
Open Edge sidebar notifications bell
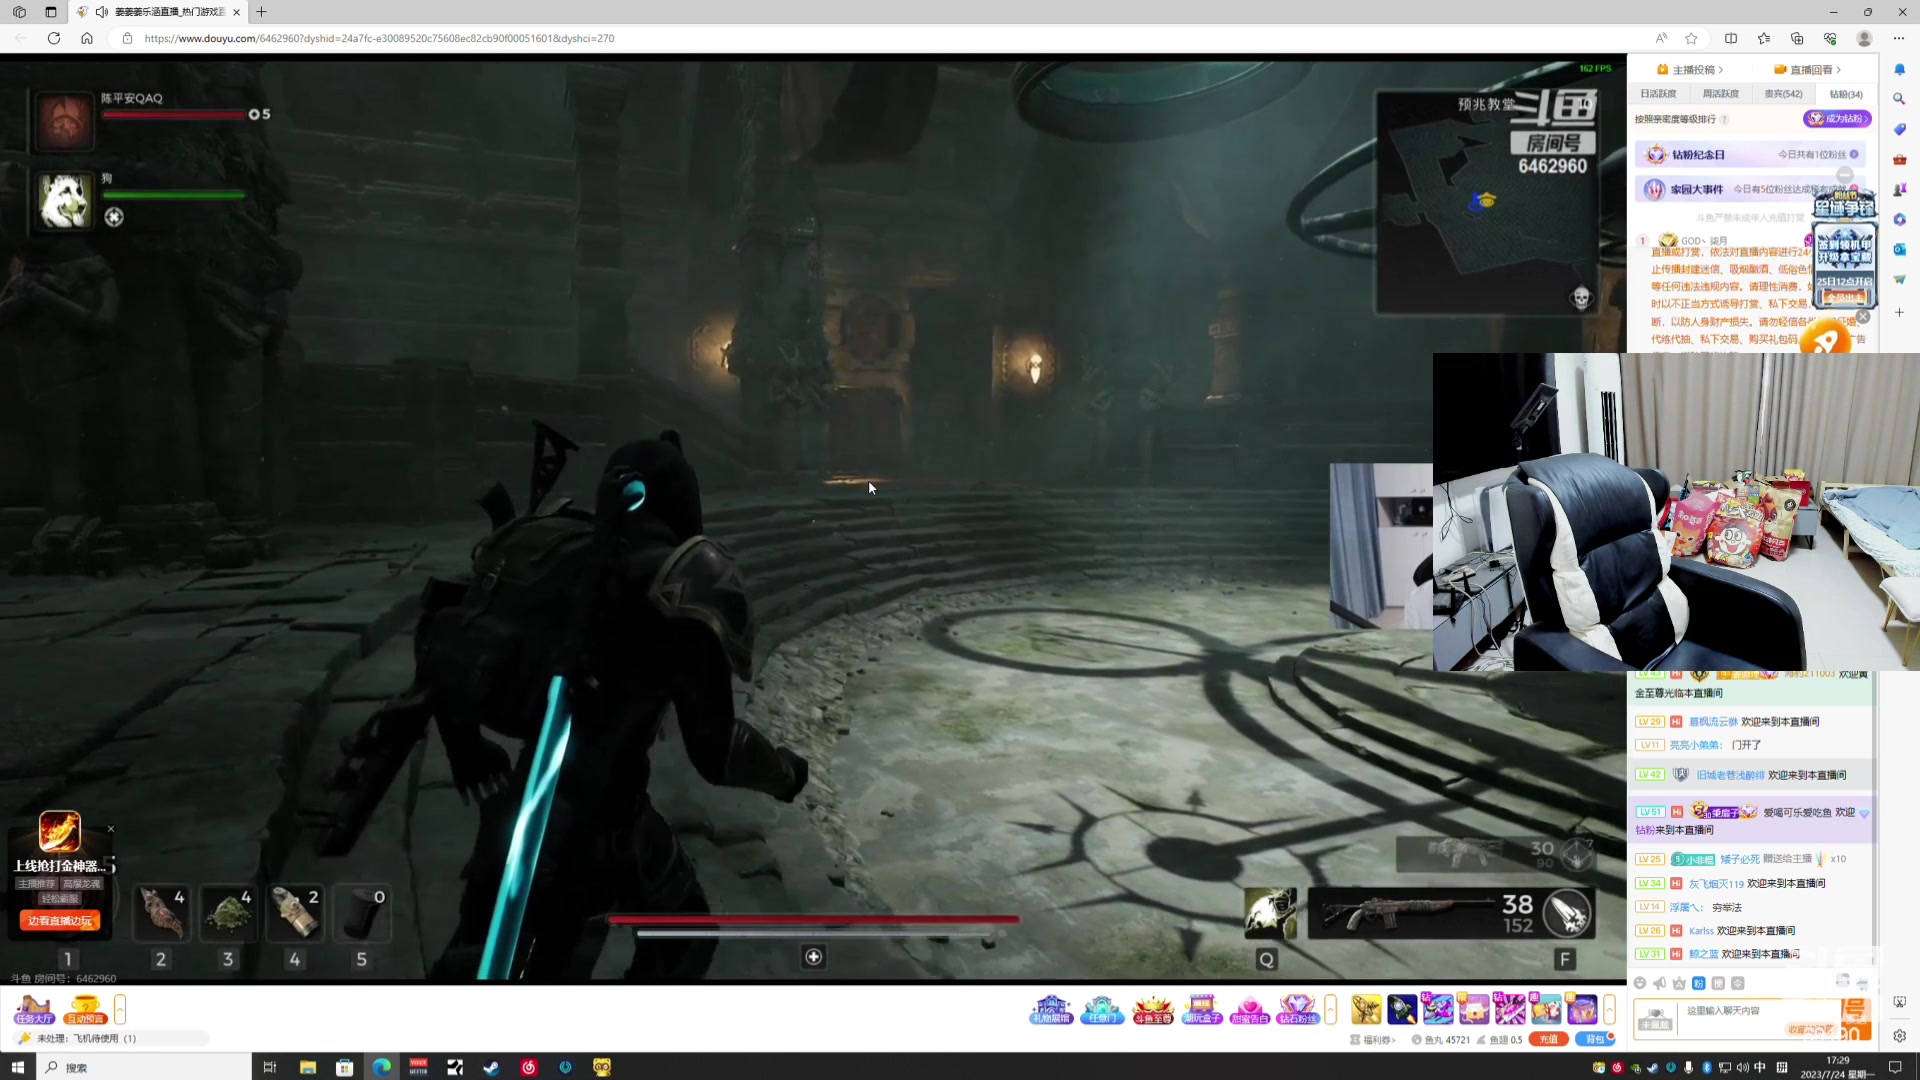(1899, 69)
